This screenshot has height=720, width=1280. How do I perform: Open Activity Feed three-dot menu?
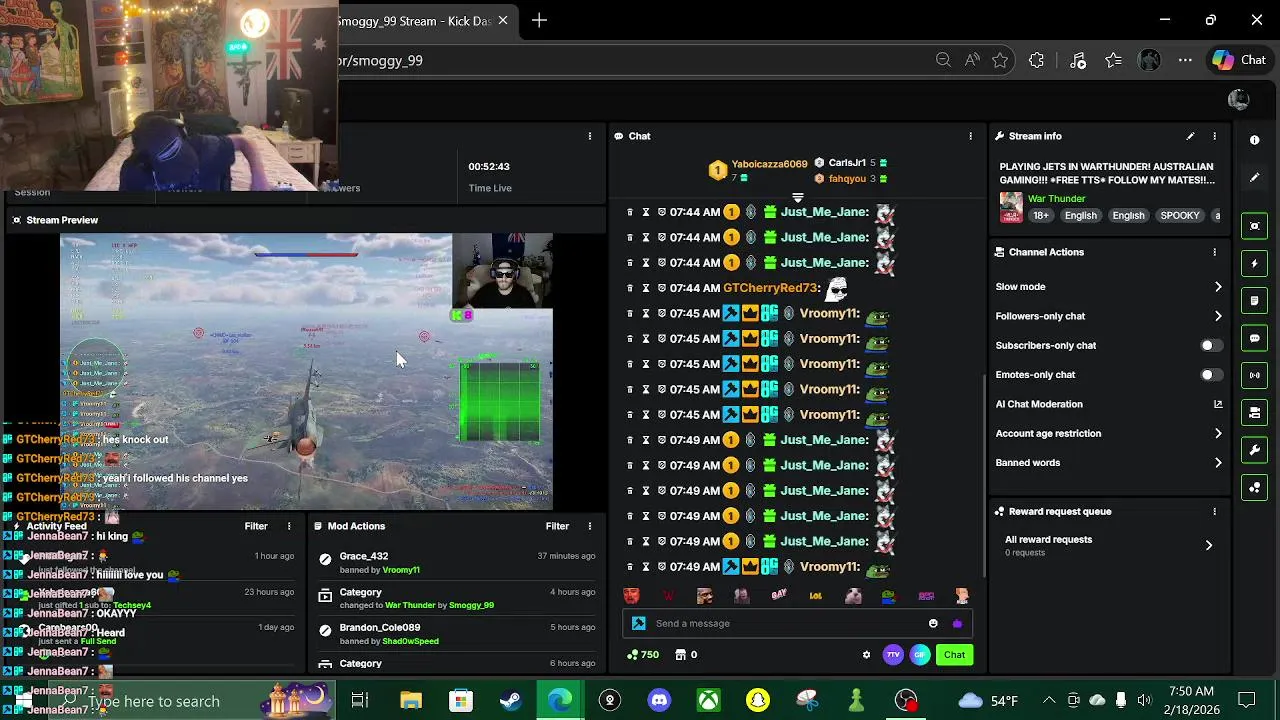289,526
